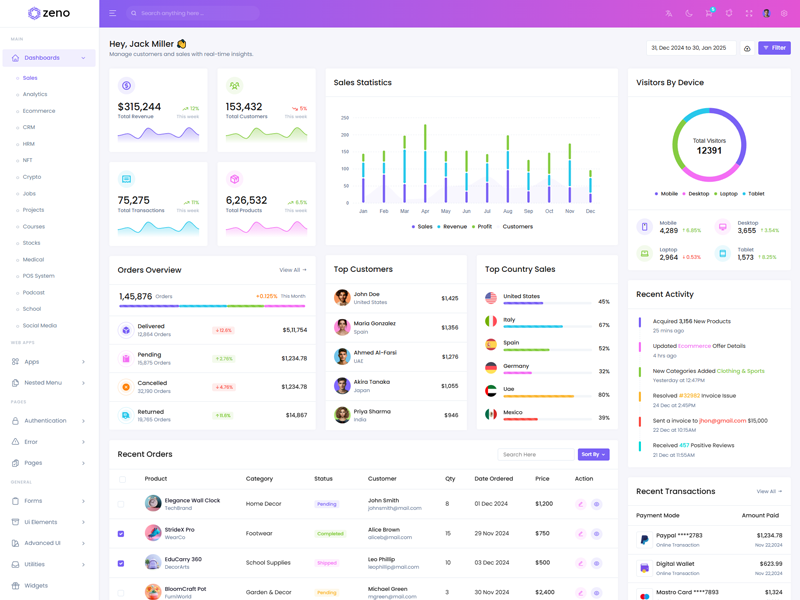Open the language translation icon
The width and height of the screenshot is (800, 600).
[669, 13]
